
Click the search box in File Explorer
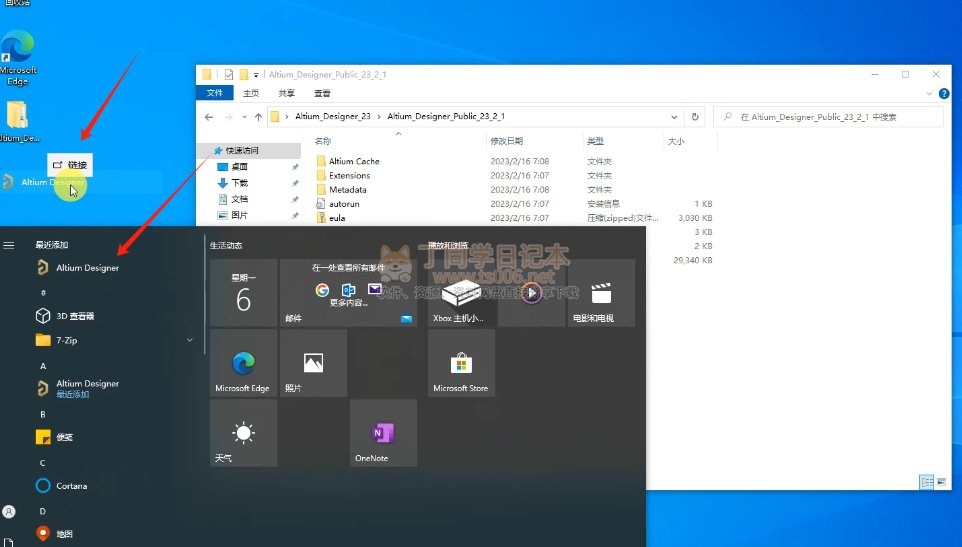(830, 117)
